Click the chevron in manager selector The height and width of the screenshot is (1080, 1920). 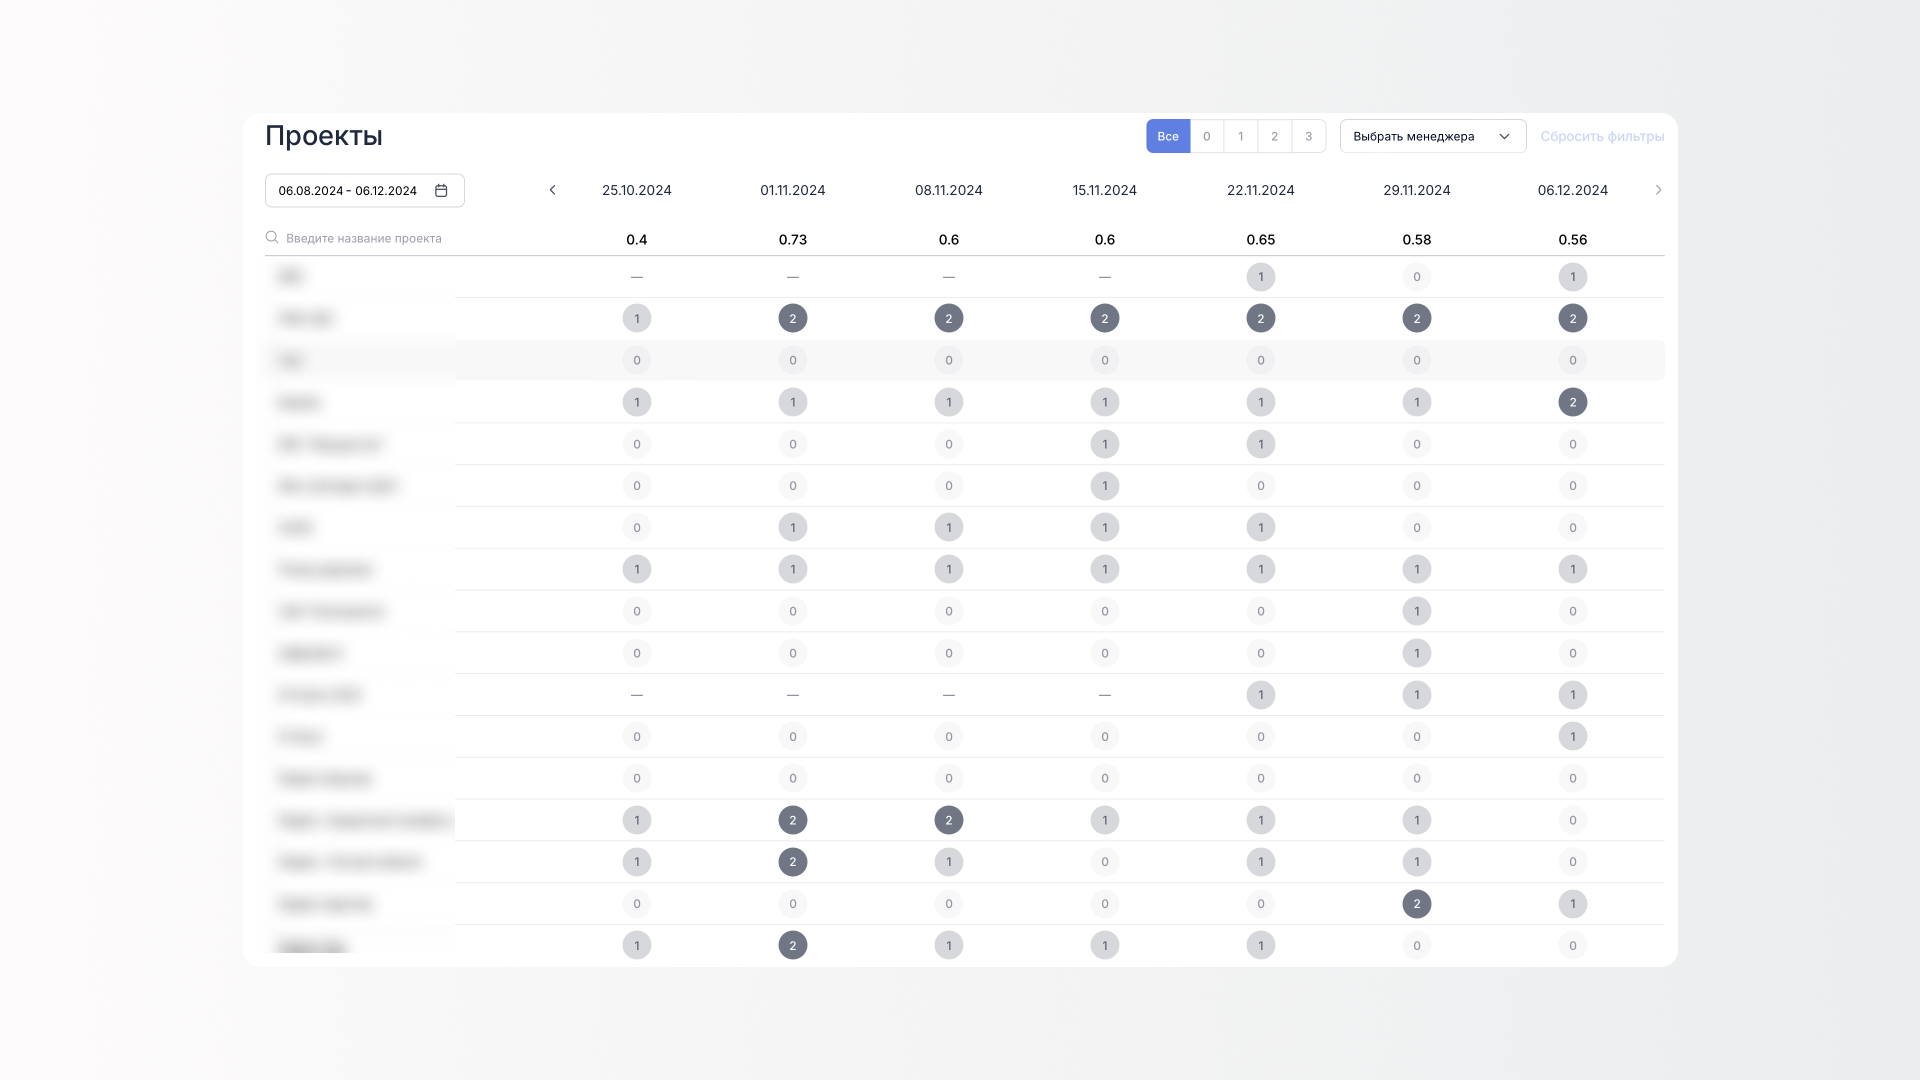pos(1504,137)
